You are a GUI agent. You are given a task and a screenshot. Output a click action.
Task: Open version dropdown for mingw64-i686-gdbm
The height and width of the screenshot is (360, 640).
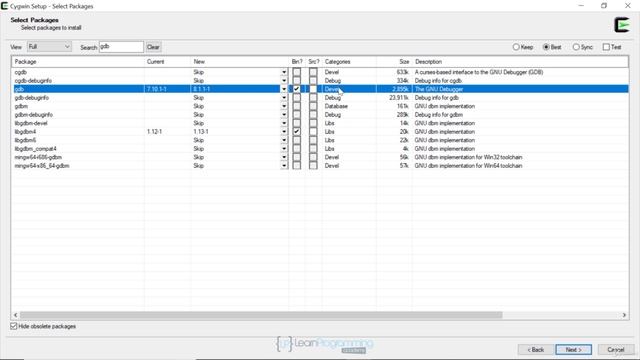click(x=284, y=157)
